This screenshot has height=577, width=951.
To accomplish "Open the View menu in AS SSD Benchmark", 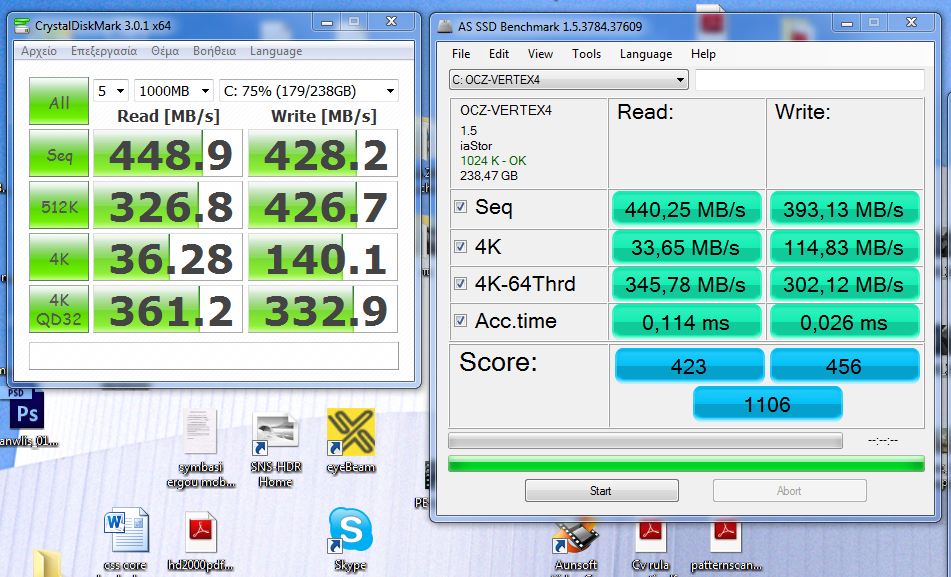I will [540, 54].
